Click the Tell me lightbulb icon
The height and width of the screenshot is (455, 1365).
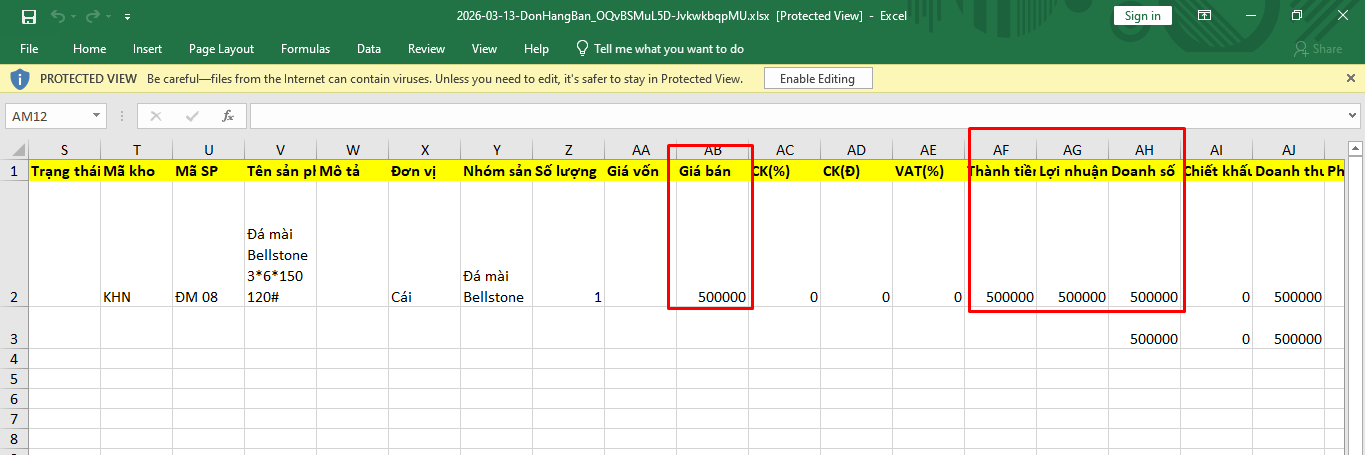click(x=582, y=48)
